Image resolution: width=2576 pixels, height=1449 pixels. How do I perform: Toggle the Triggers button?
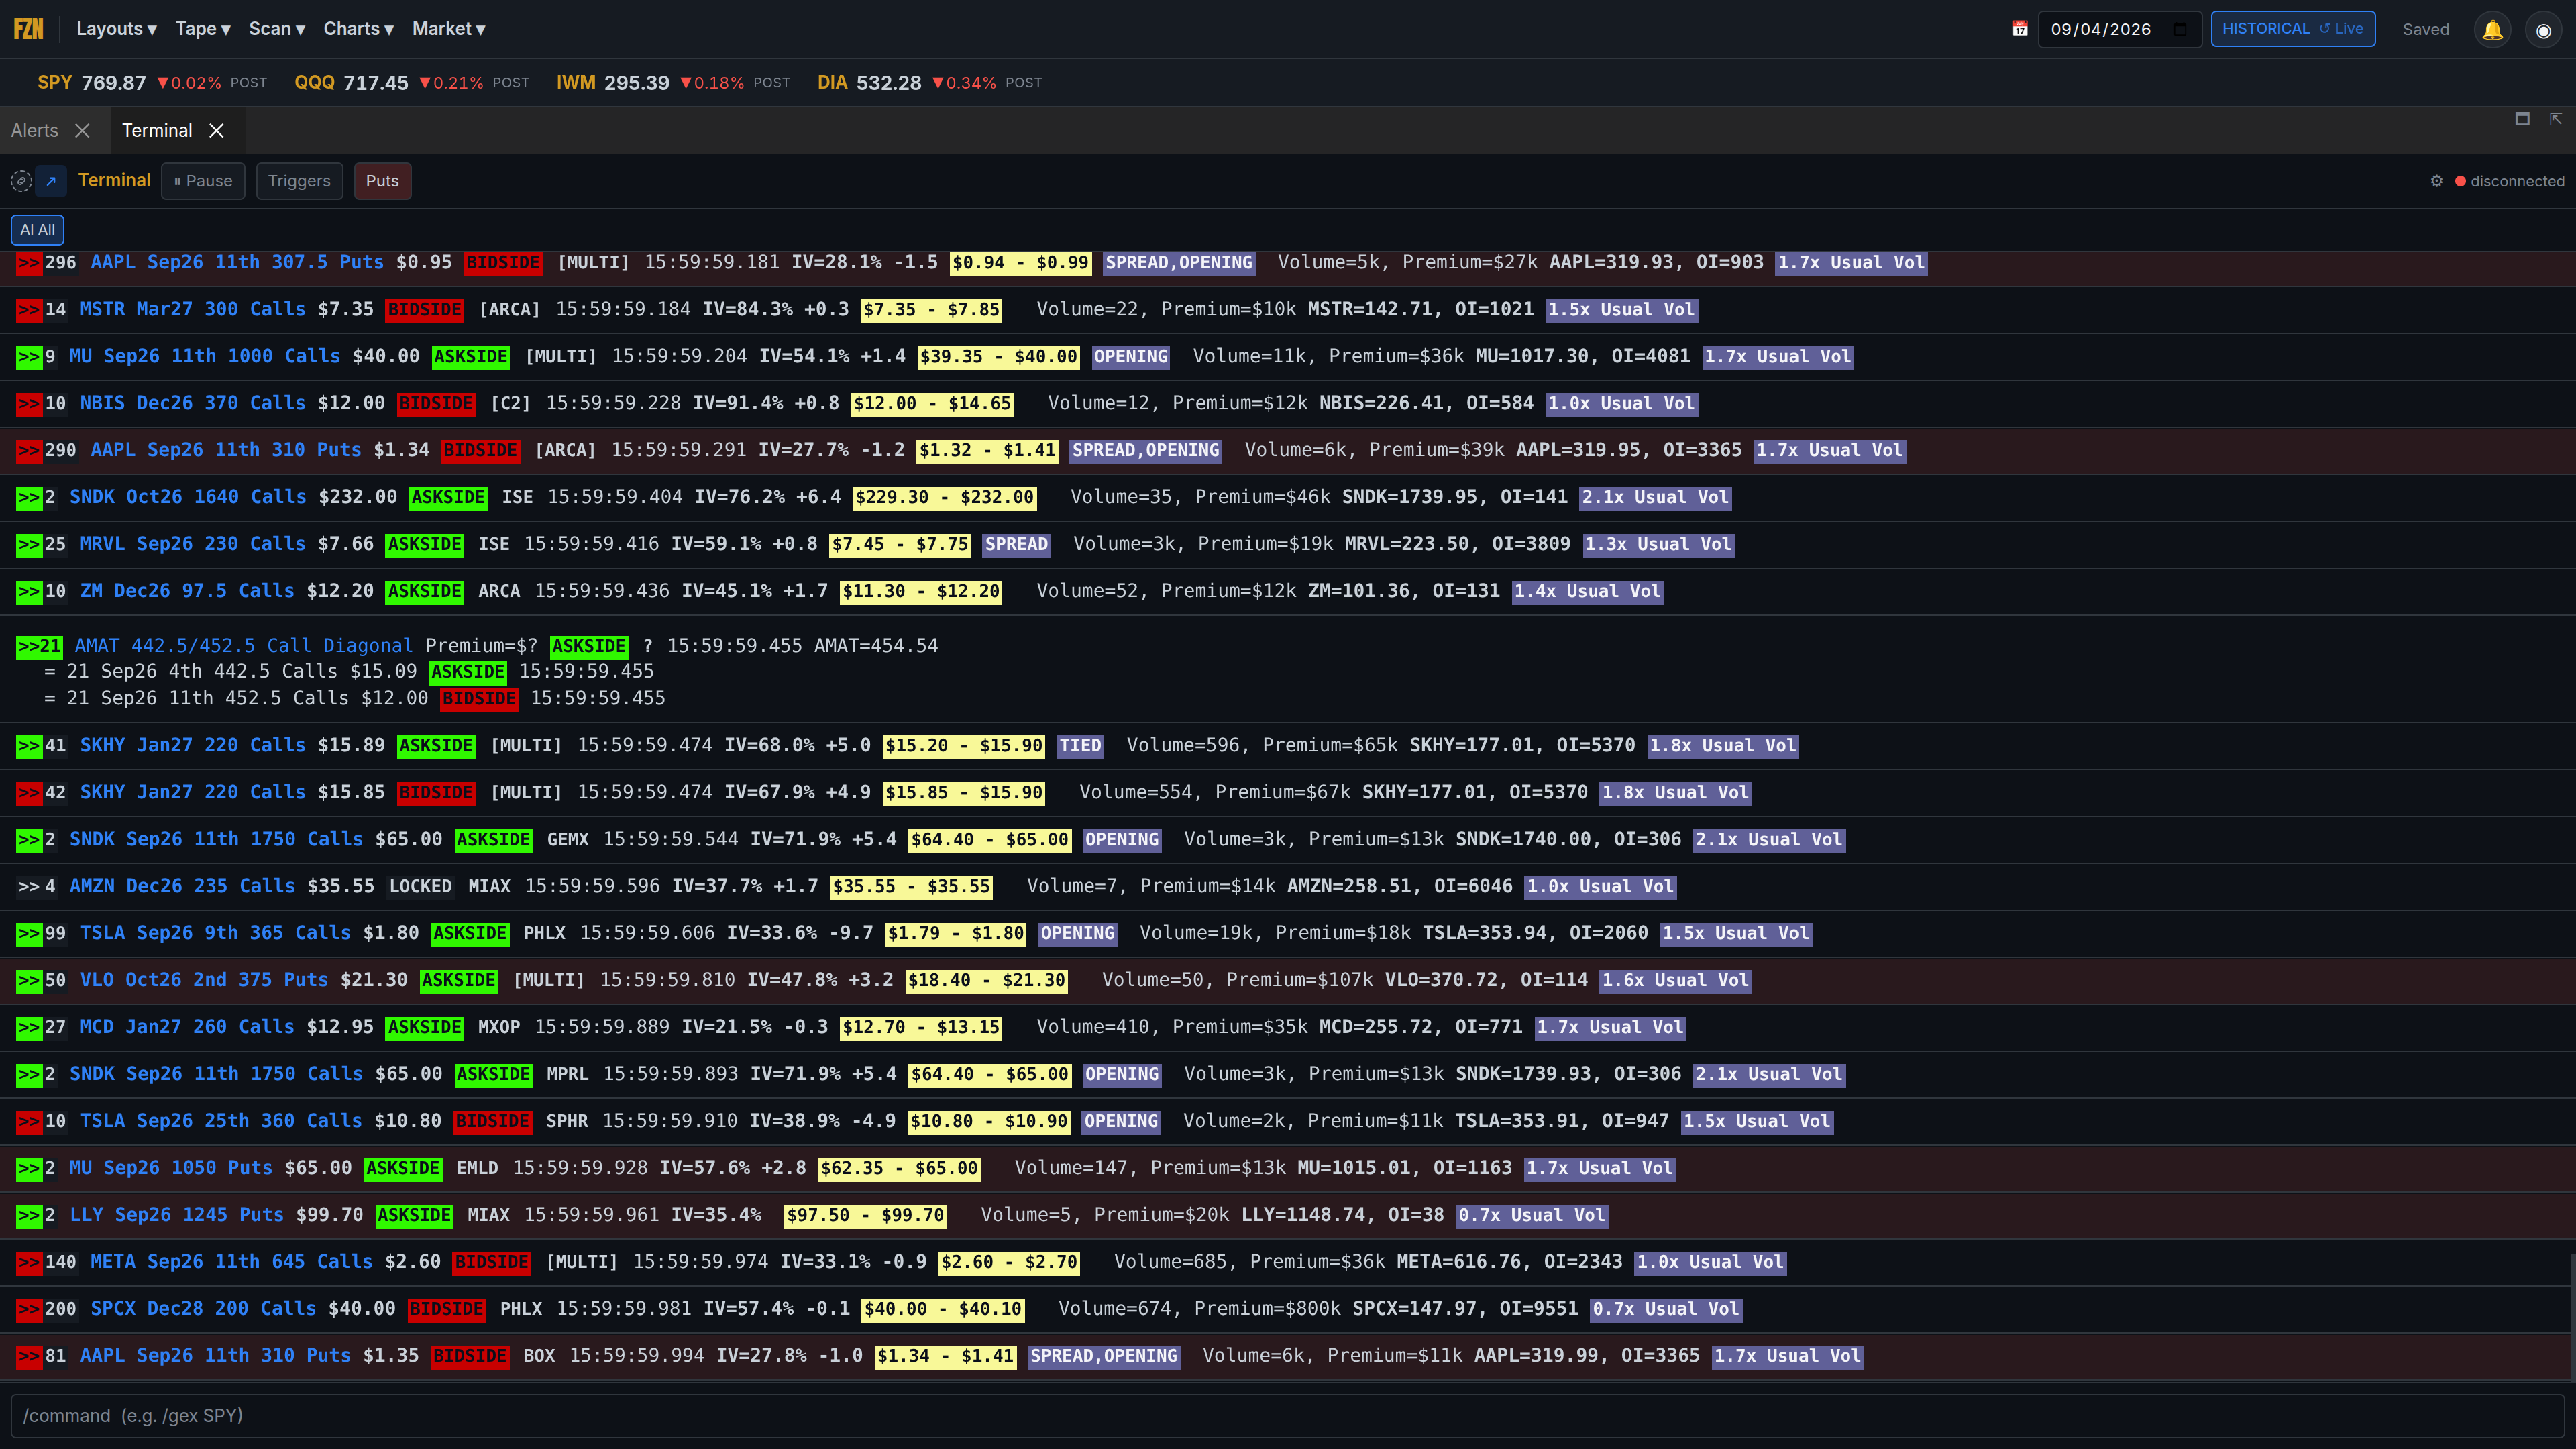(299, 181)
